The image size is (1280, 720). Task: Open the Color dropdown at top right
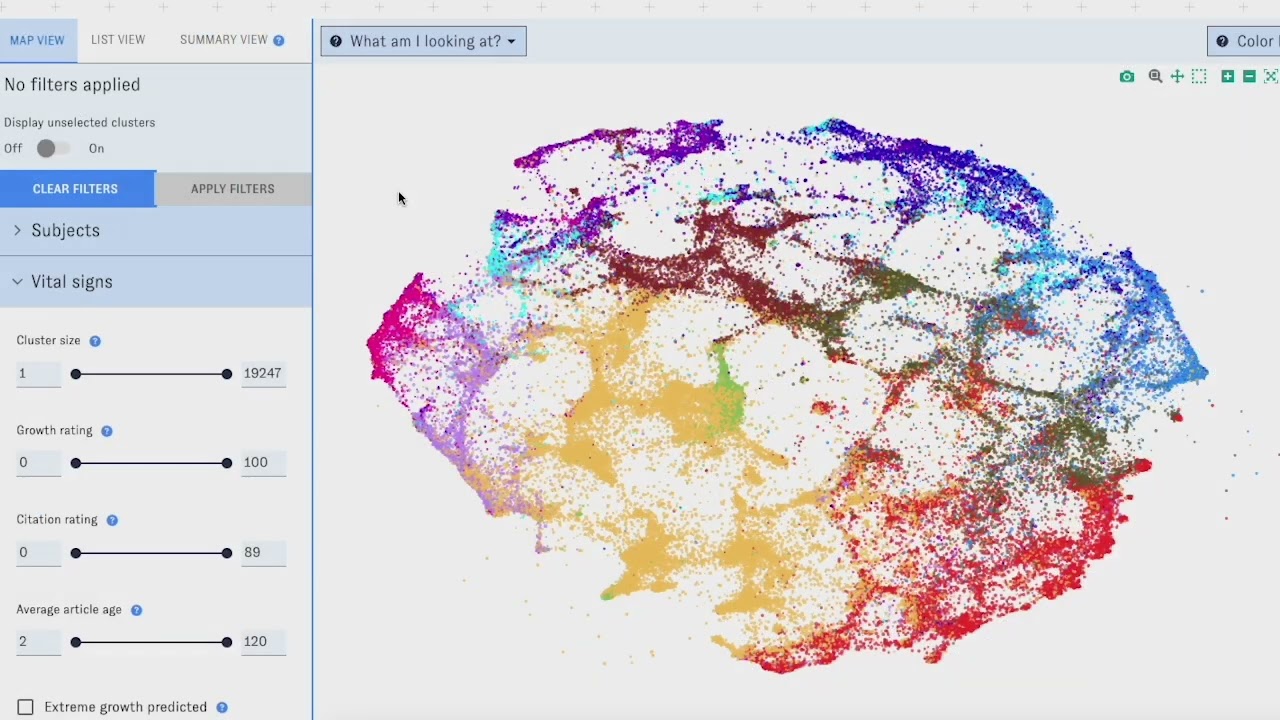pos(1244,41)
